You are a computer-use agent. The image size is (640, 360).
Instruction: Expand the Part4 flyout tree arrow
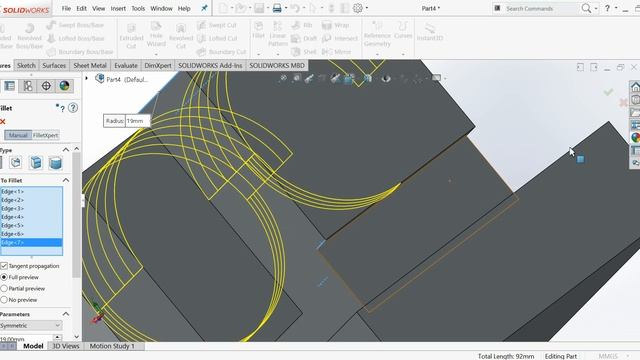(x=87, y=78)
